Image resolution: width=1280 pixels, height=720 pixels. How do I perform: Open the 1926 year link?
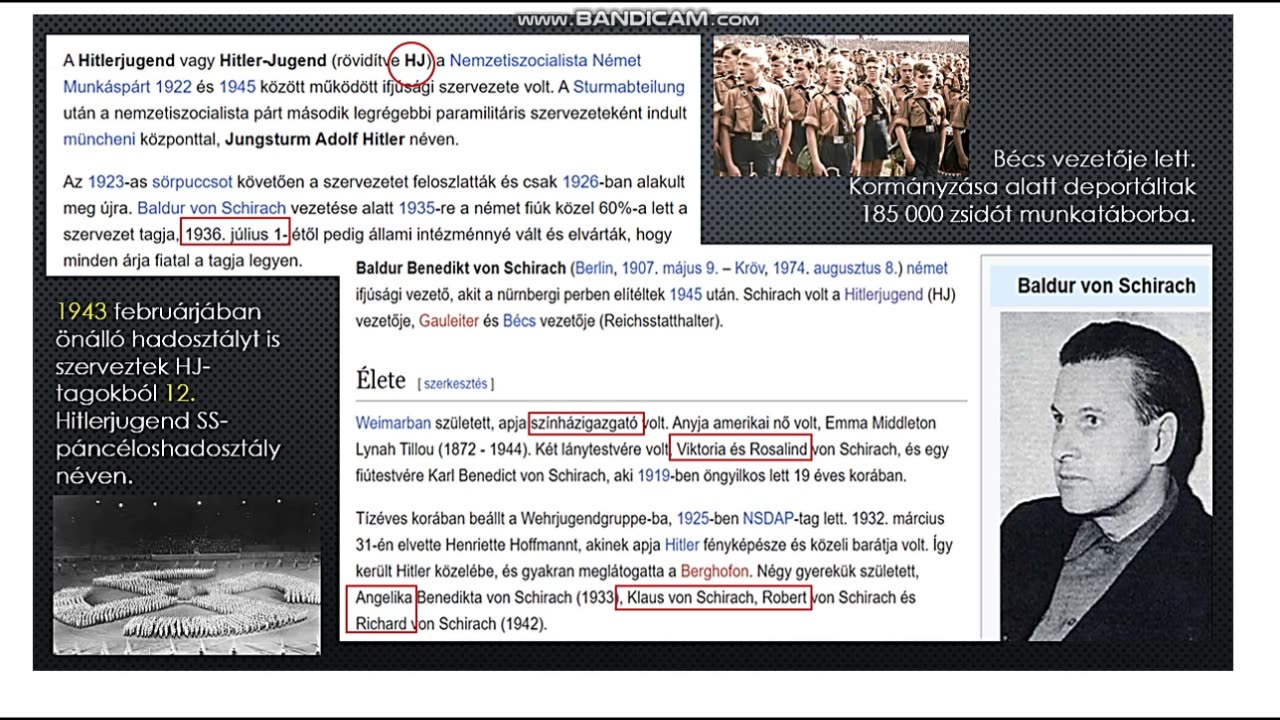(580, 182)
